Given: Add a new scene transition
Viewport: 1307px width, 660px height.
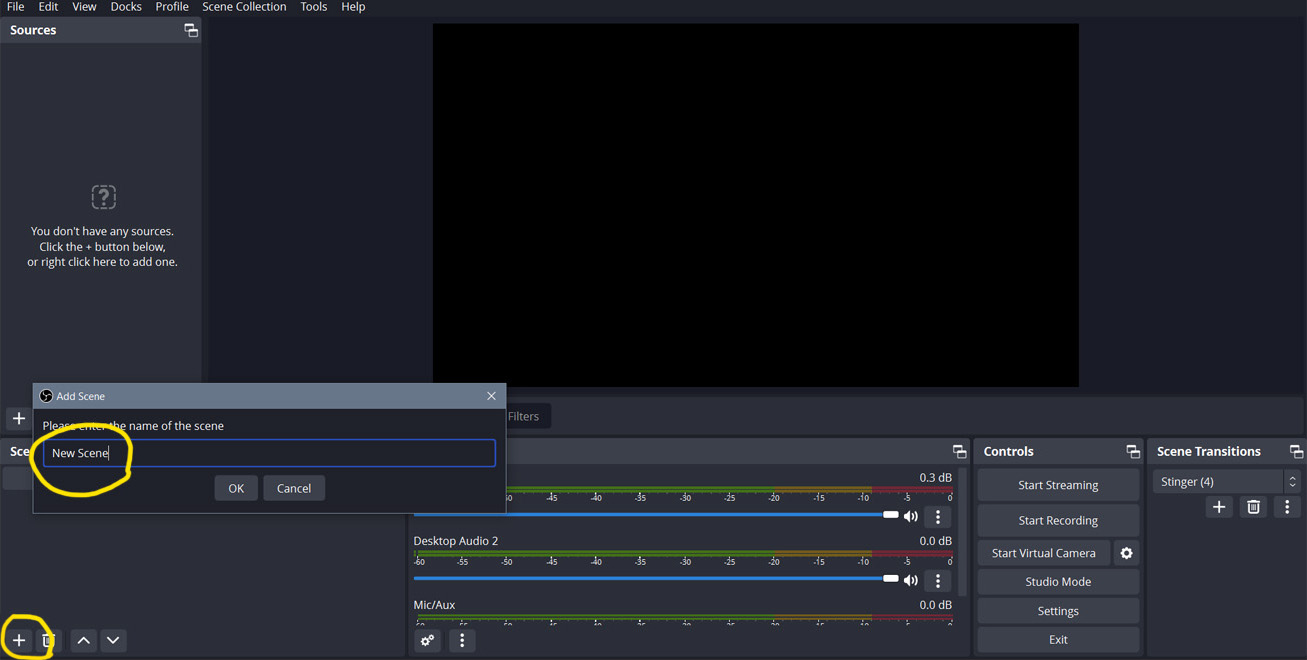Looking at the screenshot, I should point(1219,507).
